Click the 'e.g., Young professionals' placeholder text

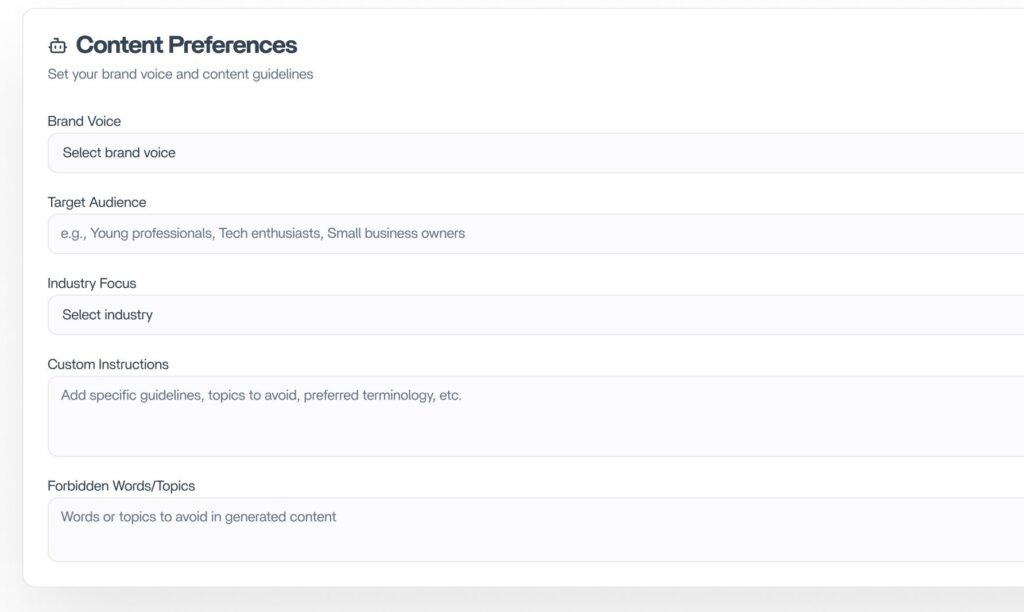[x=263, y=234]
